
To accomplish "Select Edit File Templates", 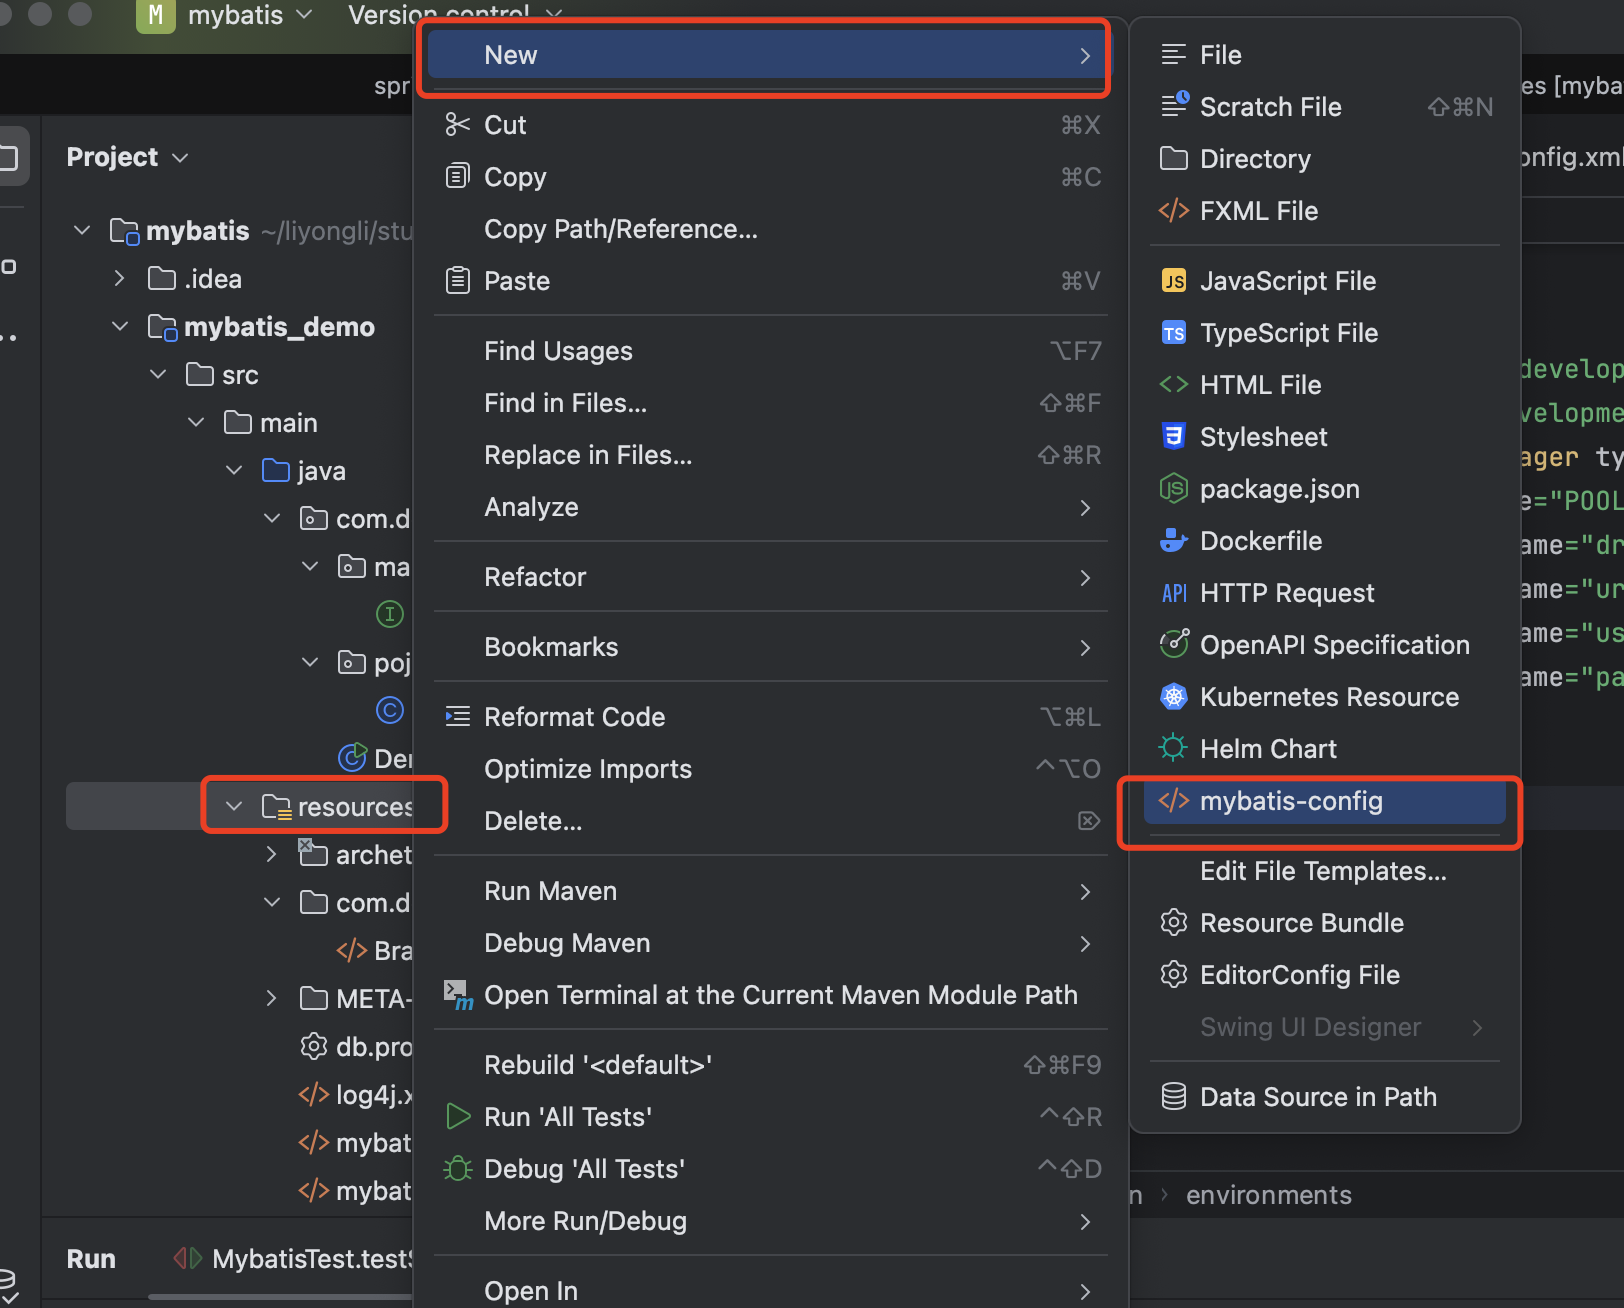I will pos(1325,871).
